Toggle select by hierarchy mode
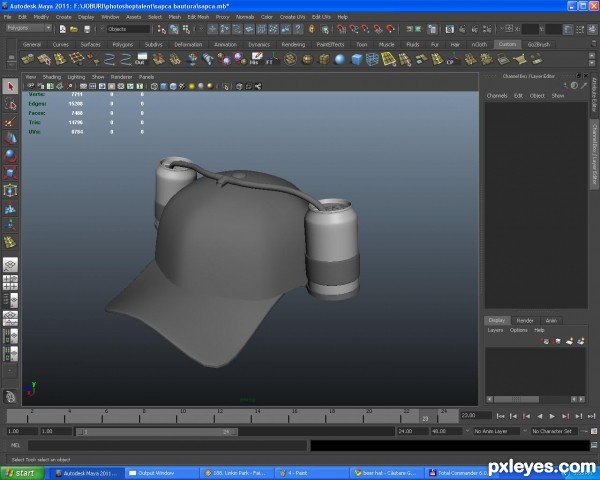600x480 pixels. point(161,29)
